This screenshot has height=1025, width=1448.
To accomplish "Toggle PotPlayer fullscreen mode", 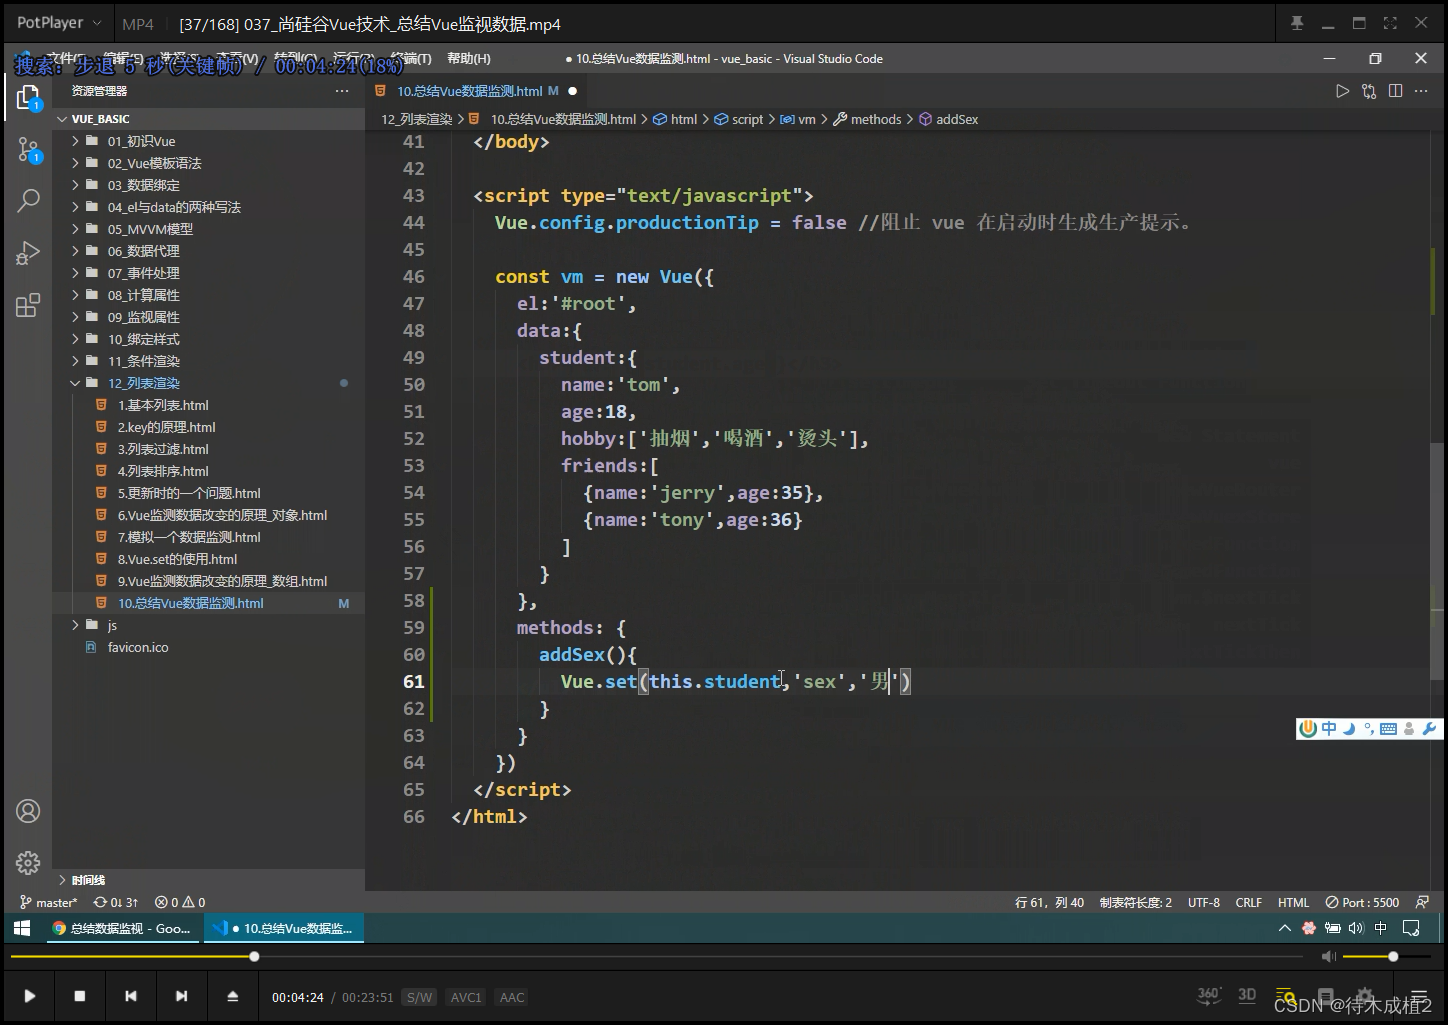I will click(x=1390, y=23).
